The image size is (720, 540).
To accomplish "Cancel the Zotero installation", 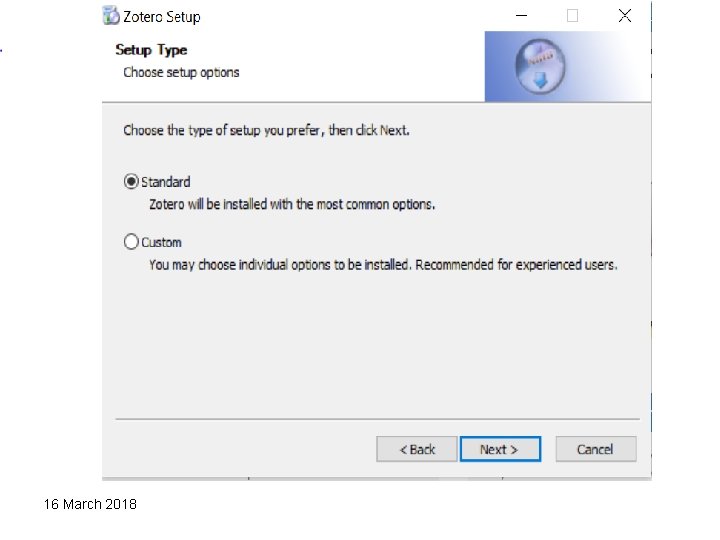I will pyautogui.click(x=596, y=449).
